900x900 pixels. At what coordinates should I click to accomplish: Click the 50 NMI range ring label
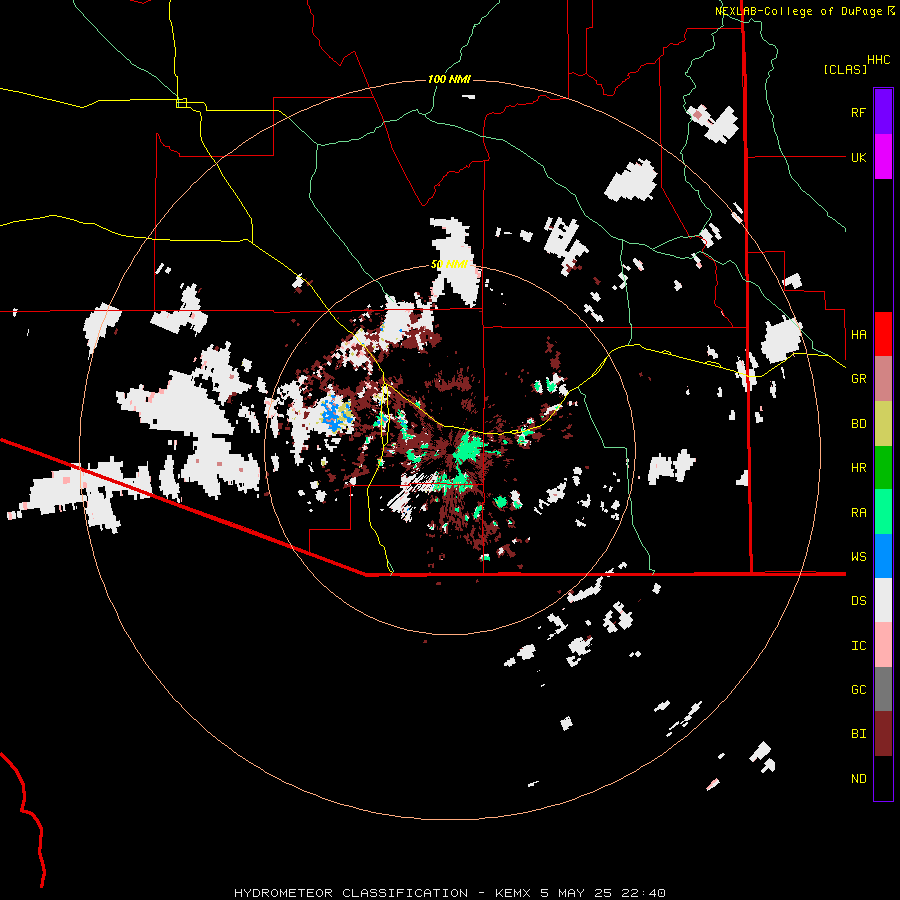tap(449, 265)
